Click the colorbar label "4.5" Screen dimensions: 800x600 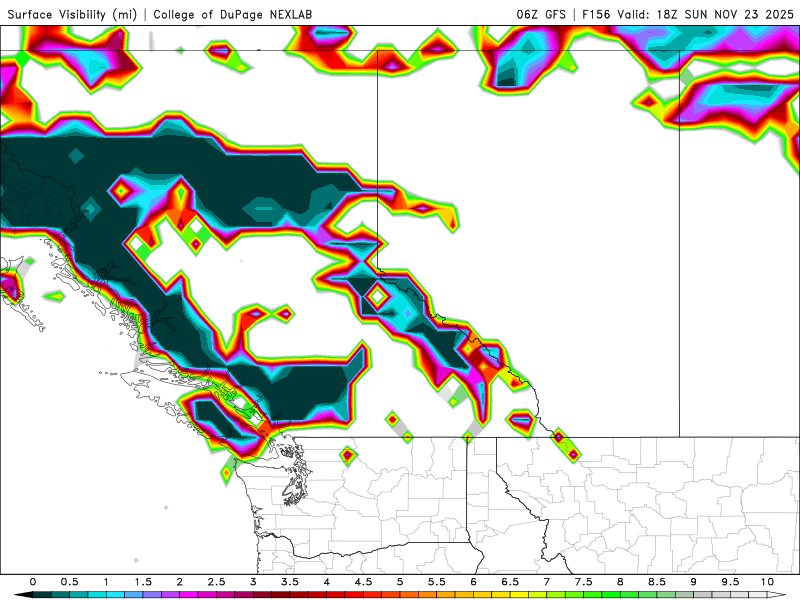point(363,582)
